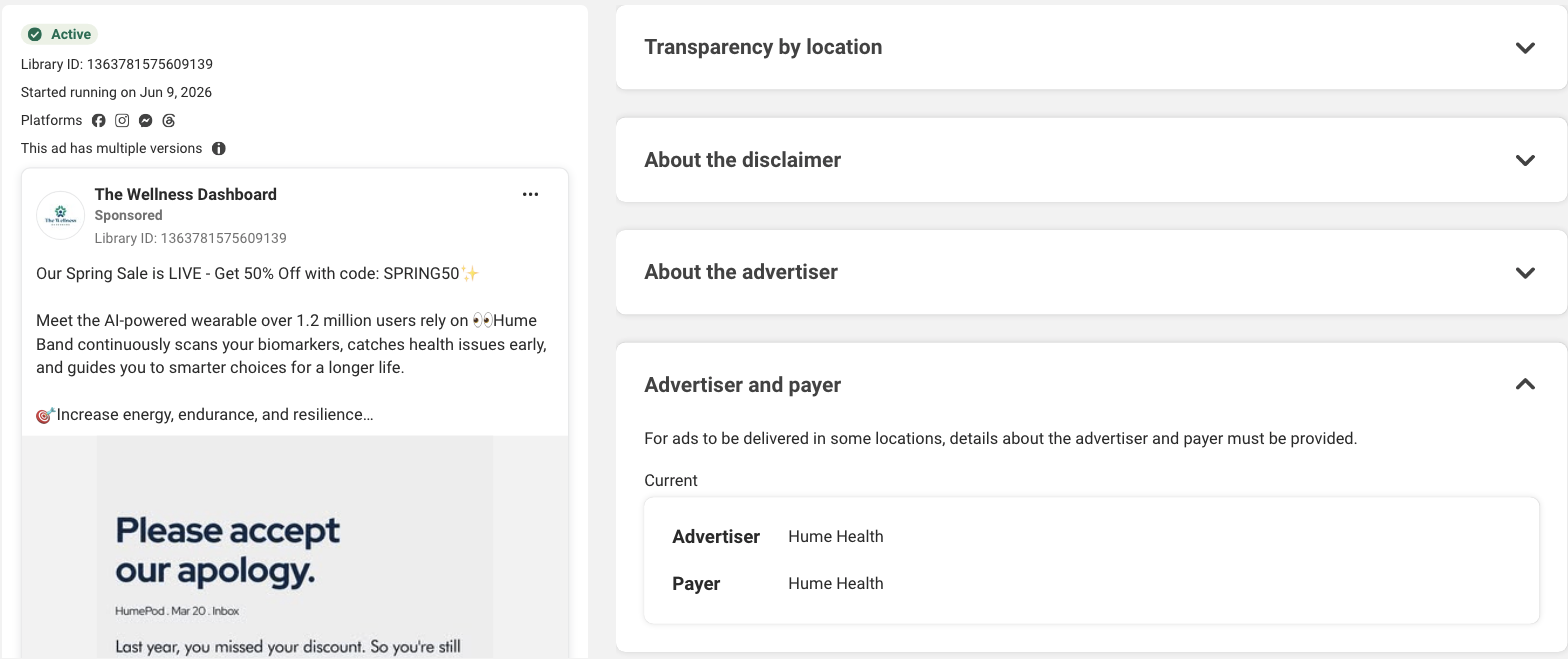Click the 'Advertiser and payer' heading
Viewport: 1568px width, 659px height.
point(743,385)
